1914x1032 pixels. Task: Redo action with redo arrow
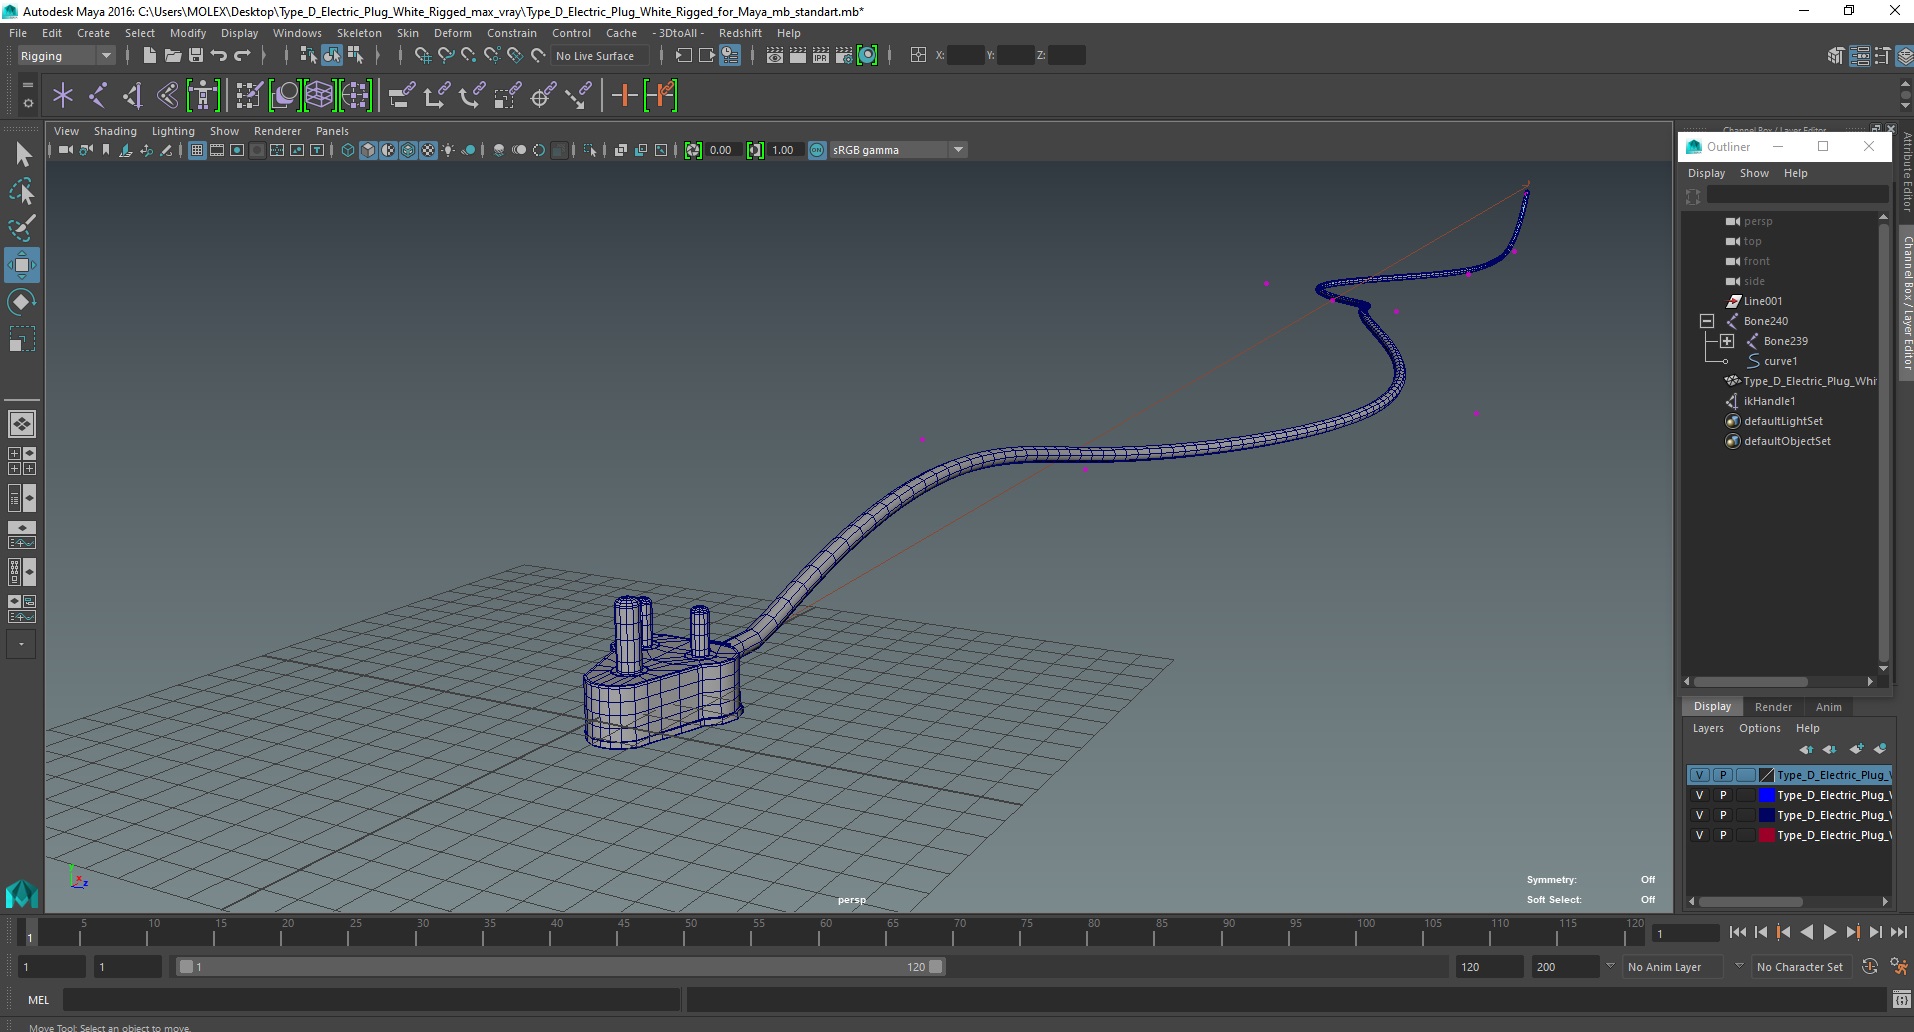[243, 56]
